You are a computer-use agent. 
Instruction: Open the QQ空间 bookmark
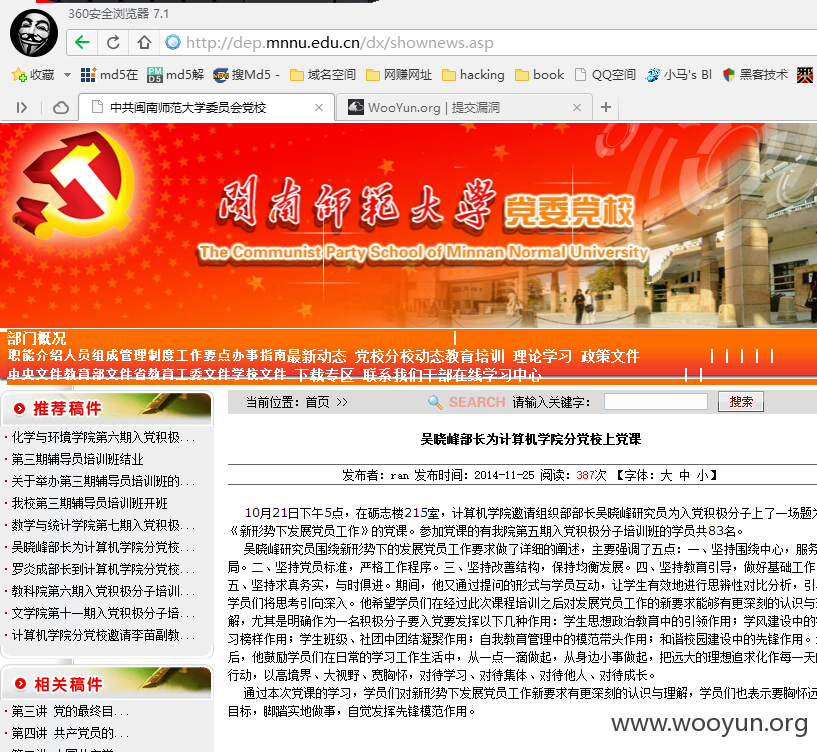[x=605, y=75]
